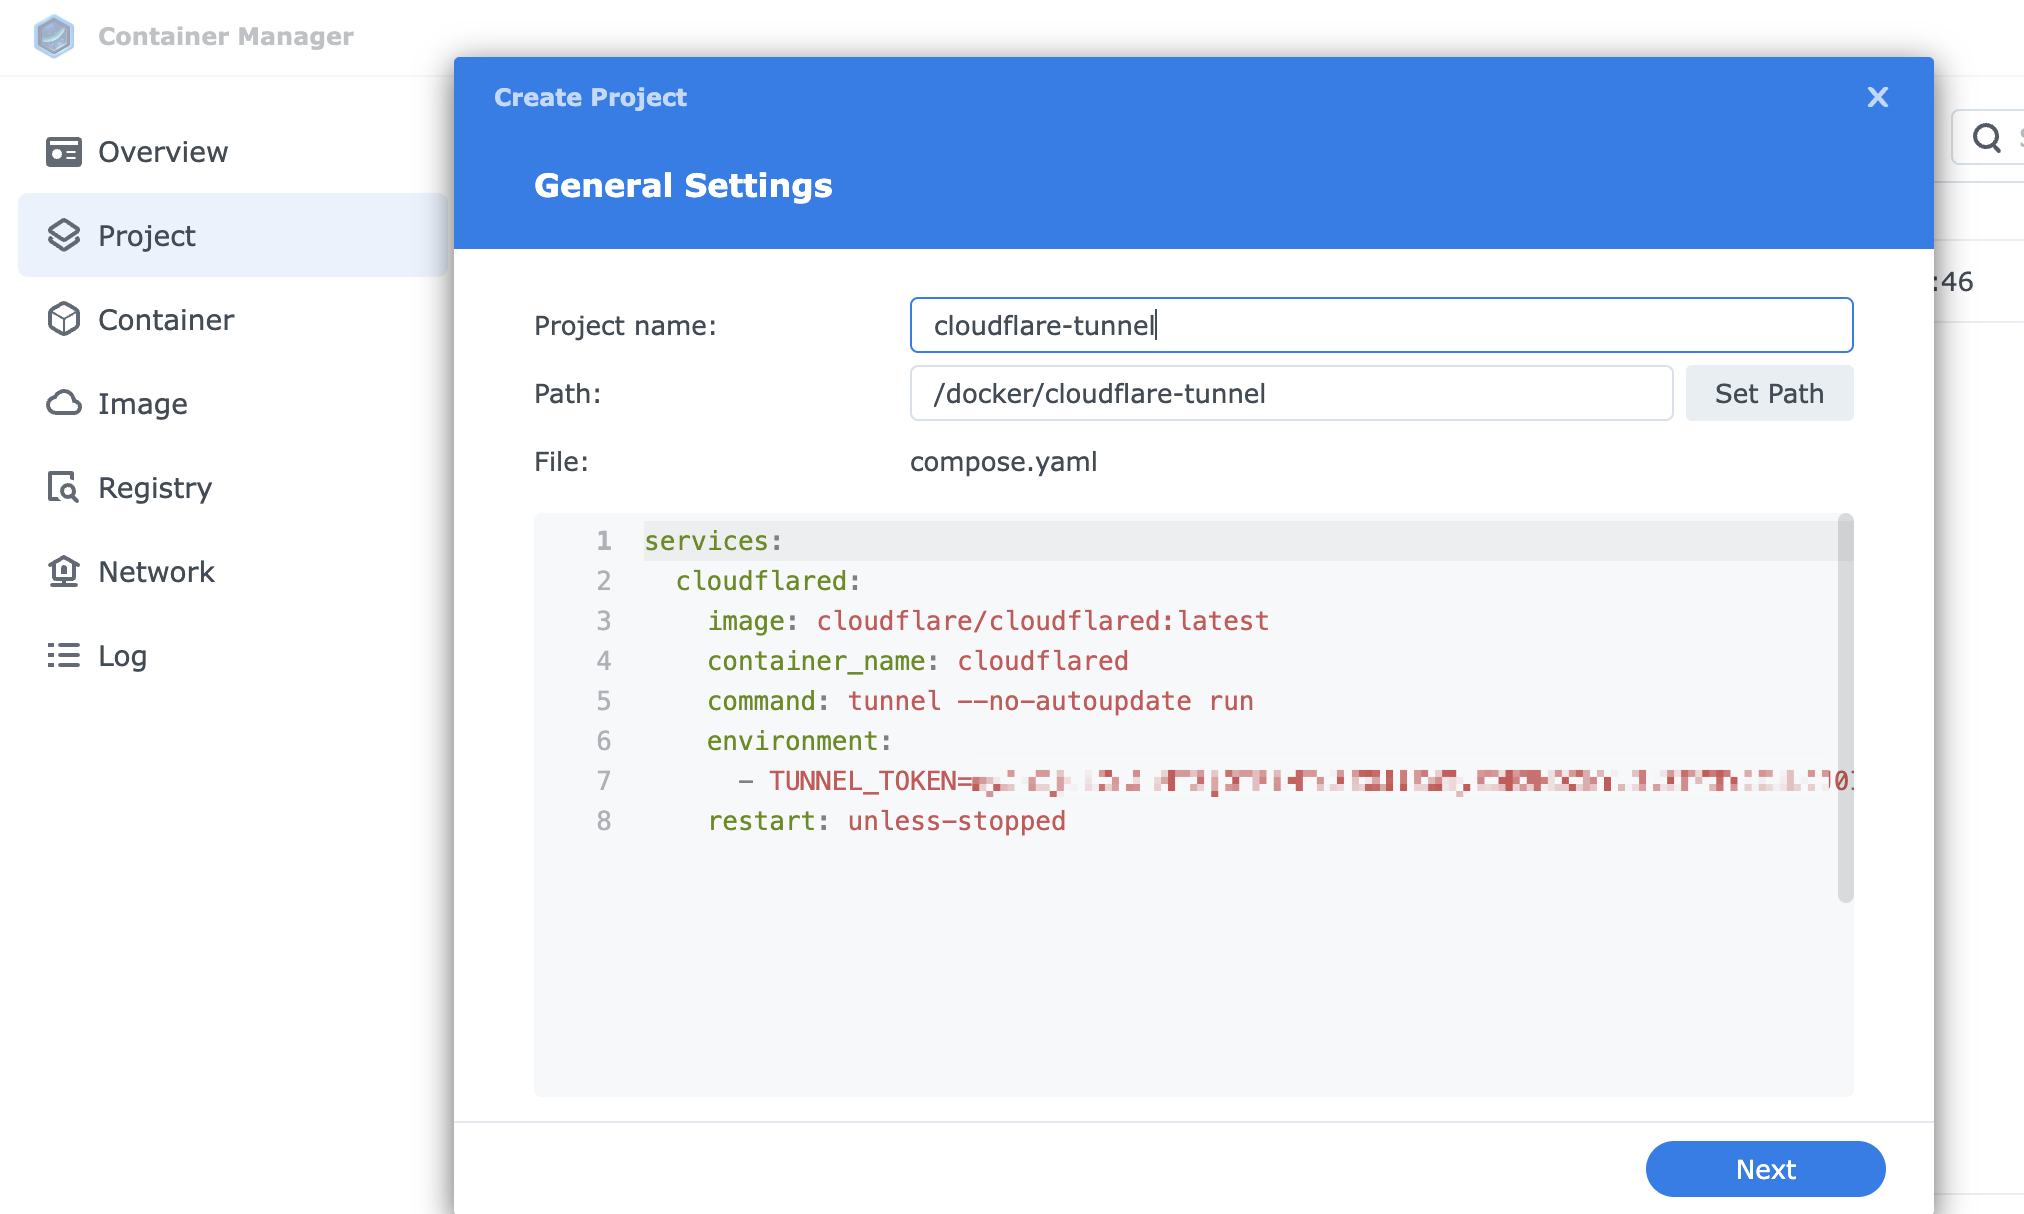
Task: View the Log section
Action: pos(233,655)
